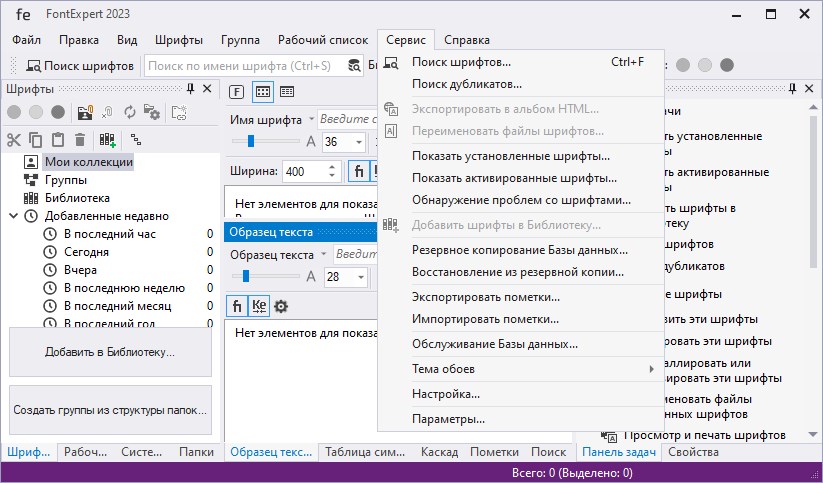Click the clipboard paste icon
The height and width of the screenshot is (483, 823).
tap(58, 140)
